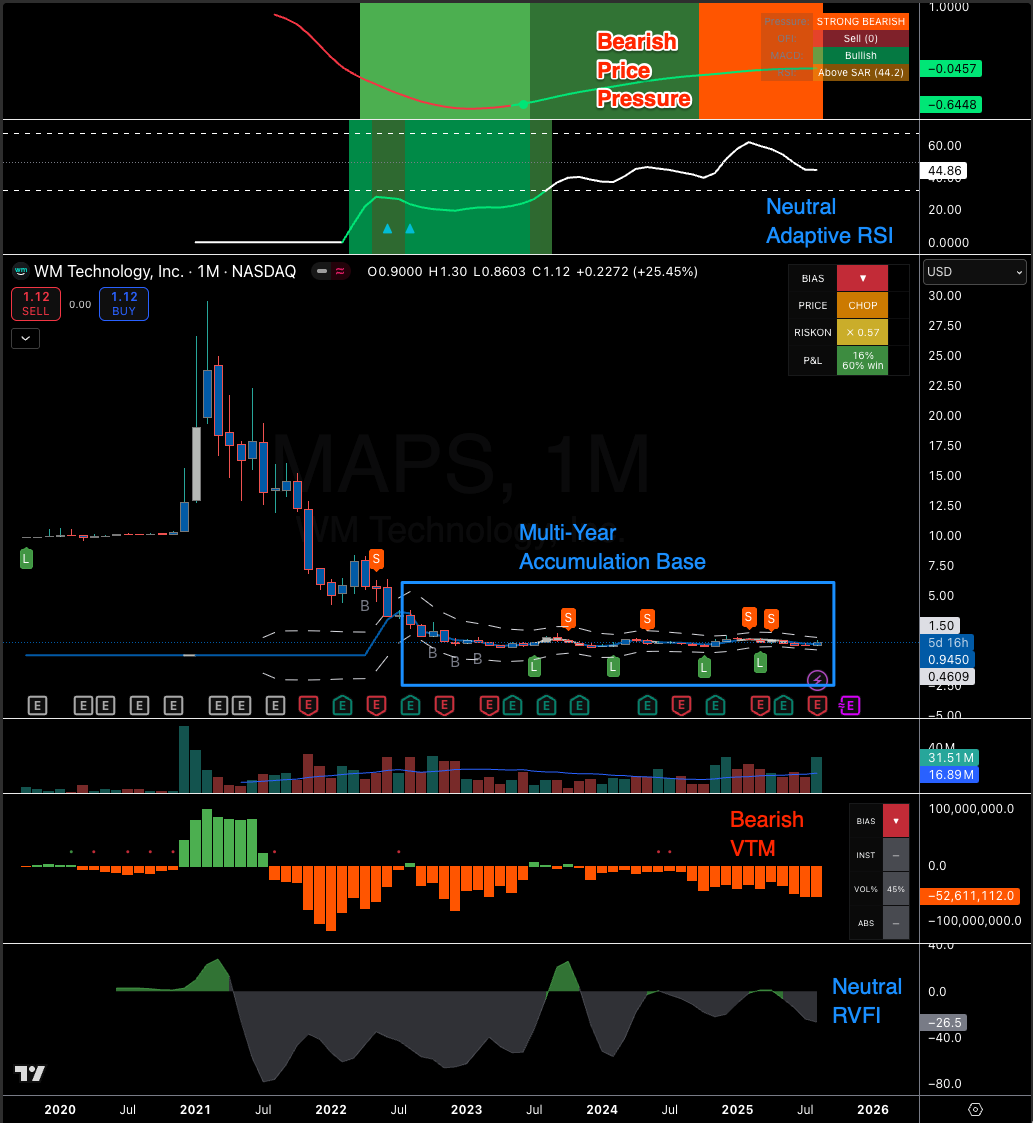The width and height of the screenshot is (1033, 1123).
Task: Click the WM Technology symbol logo icon
Action: tap(20, 271)
